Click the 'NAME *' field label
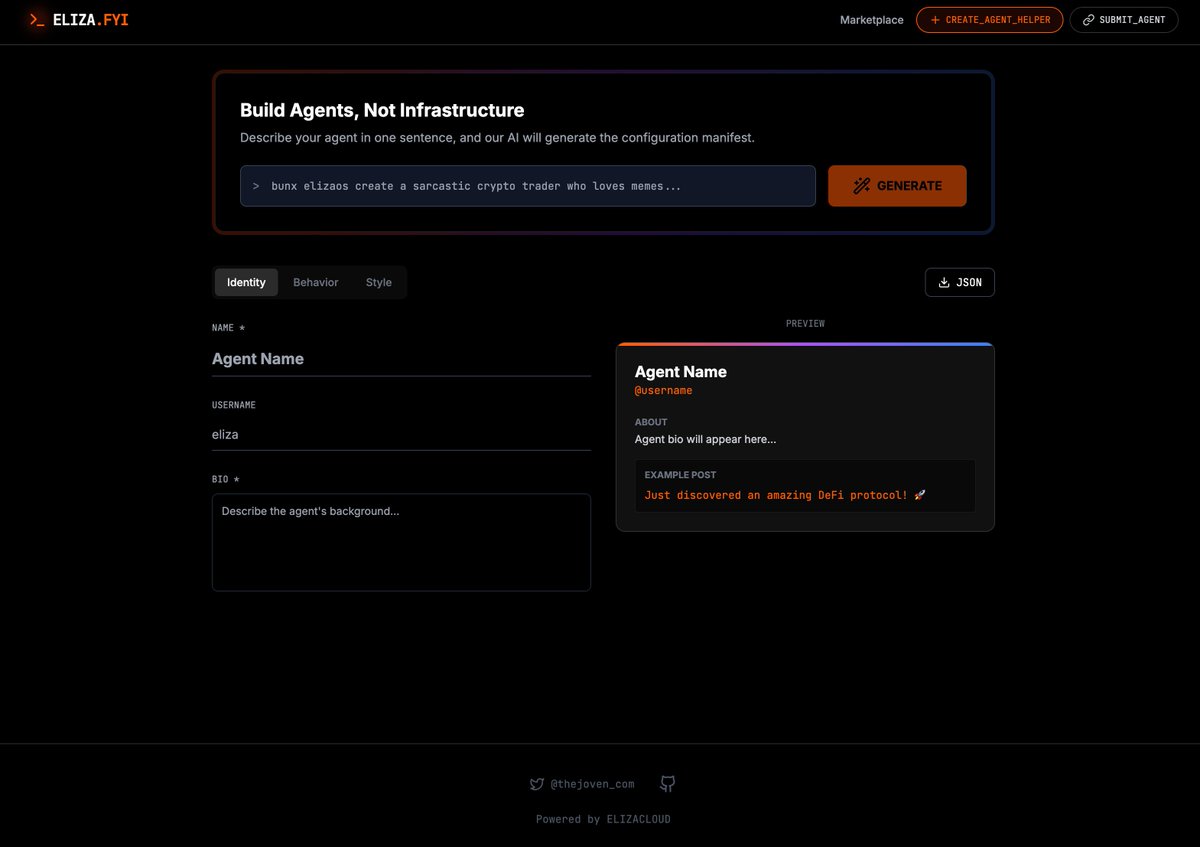This screenshot has width=1200, height=847. point(229,328)
